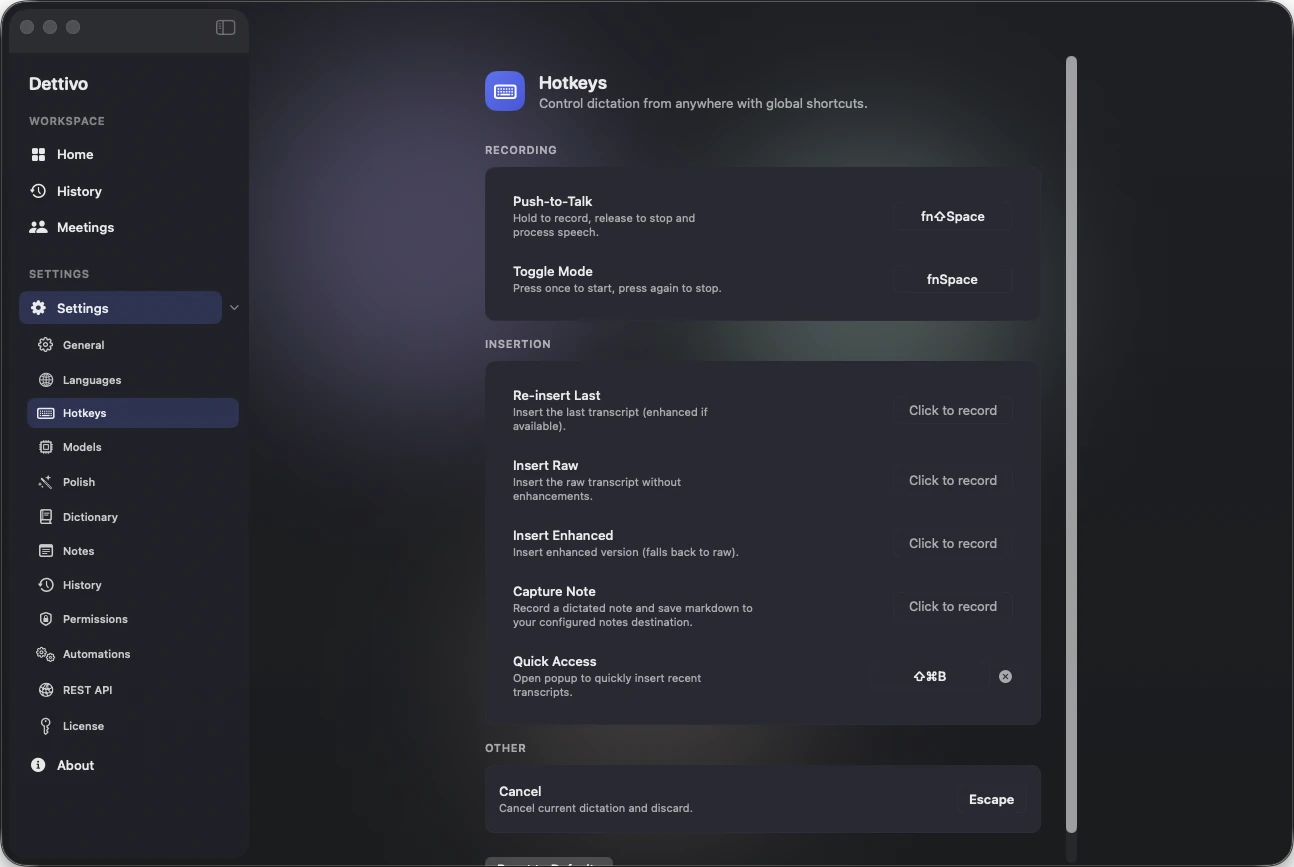Click the Home grid icon
This screenshot has width=1294, height=867.
tap(38, 154)
